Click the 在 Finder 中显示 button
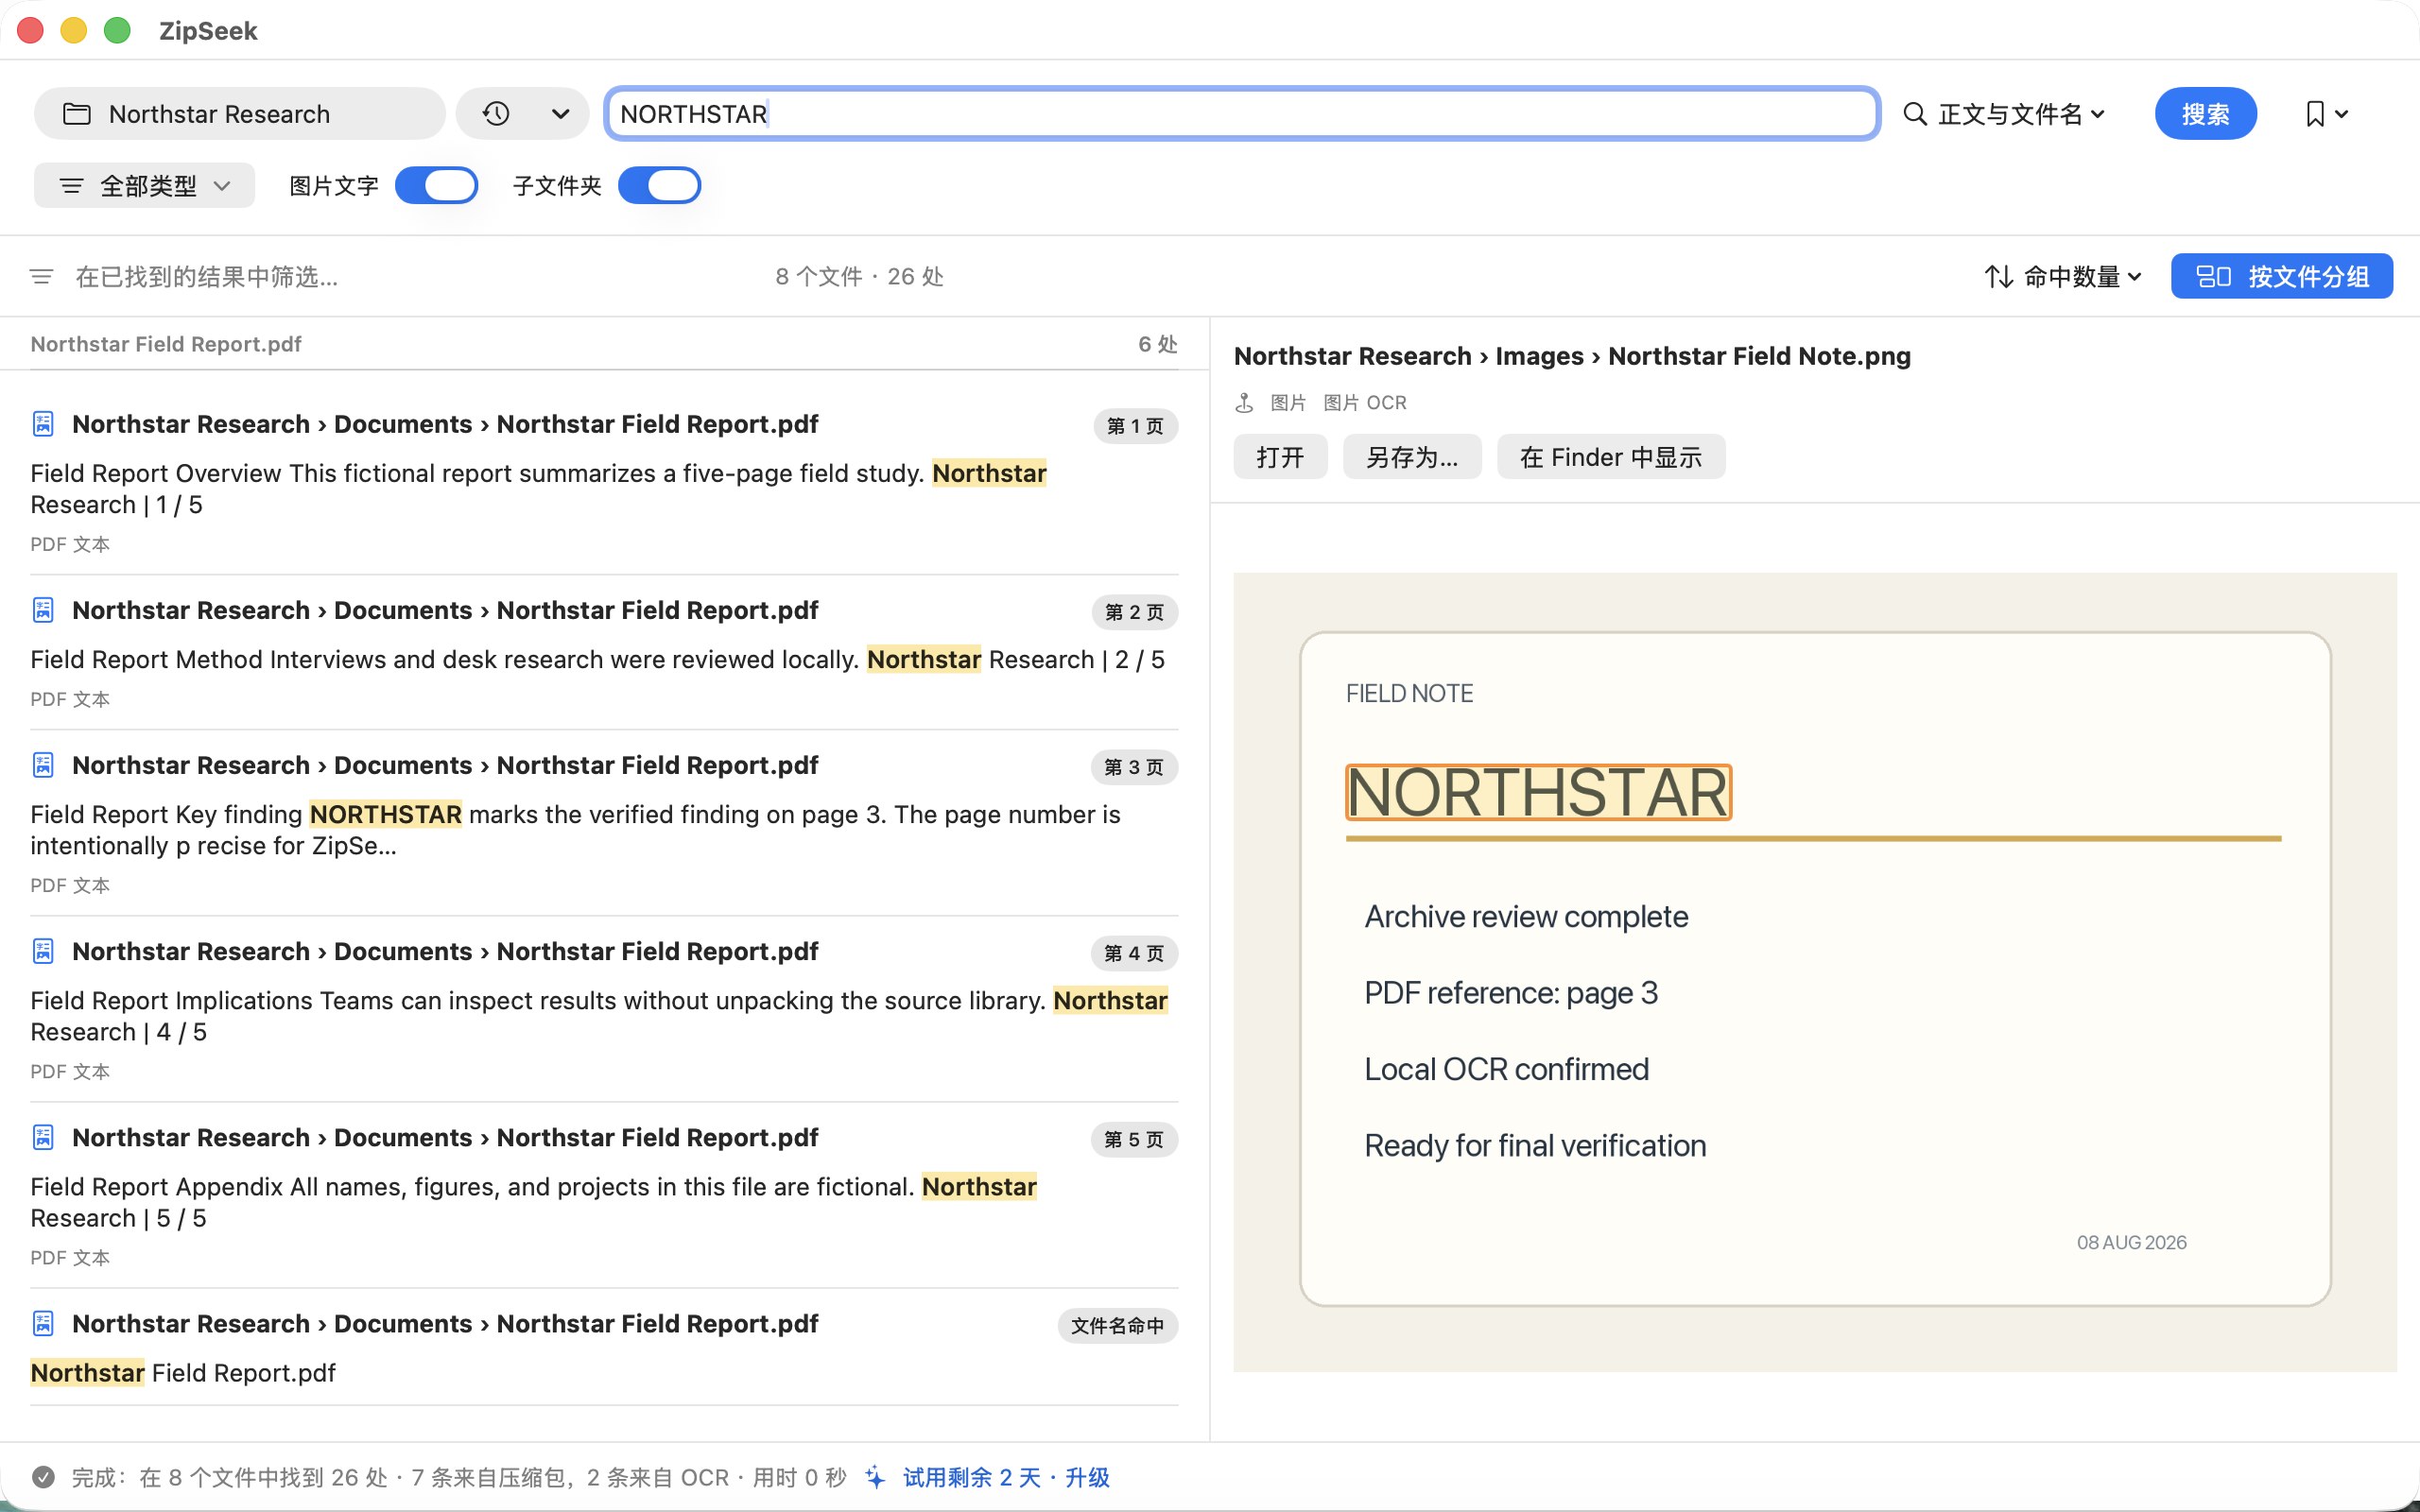Image resolution: width=2420 pixels, height=1512 pixels. (1611, 457)
